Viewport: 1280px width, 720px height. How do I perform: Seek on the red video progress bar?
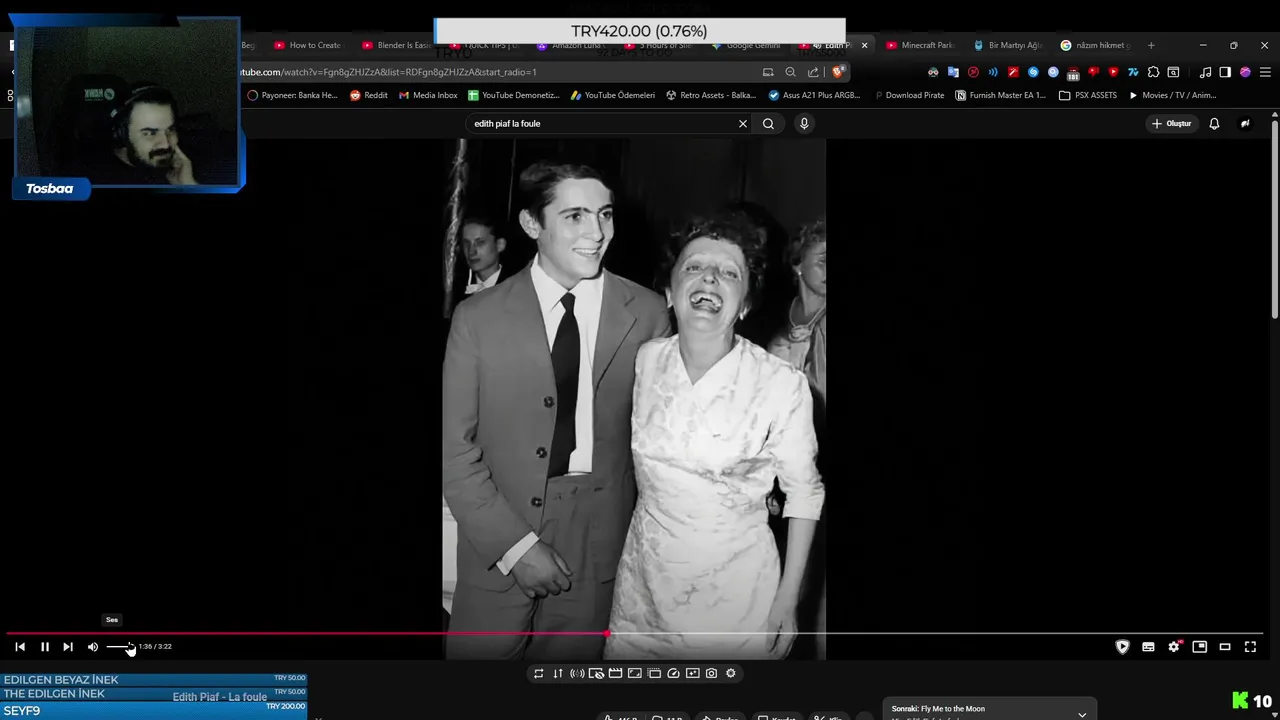[634, 633]
